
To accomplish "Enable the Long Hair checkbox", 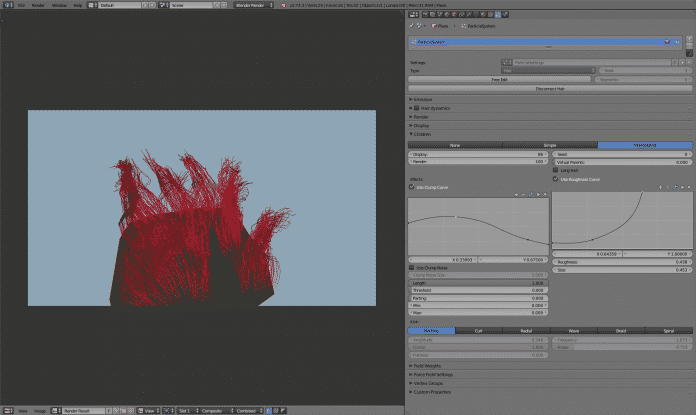I will click(557, 170).
